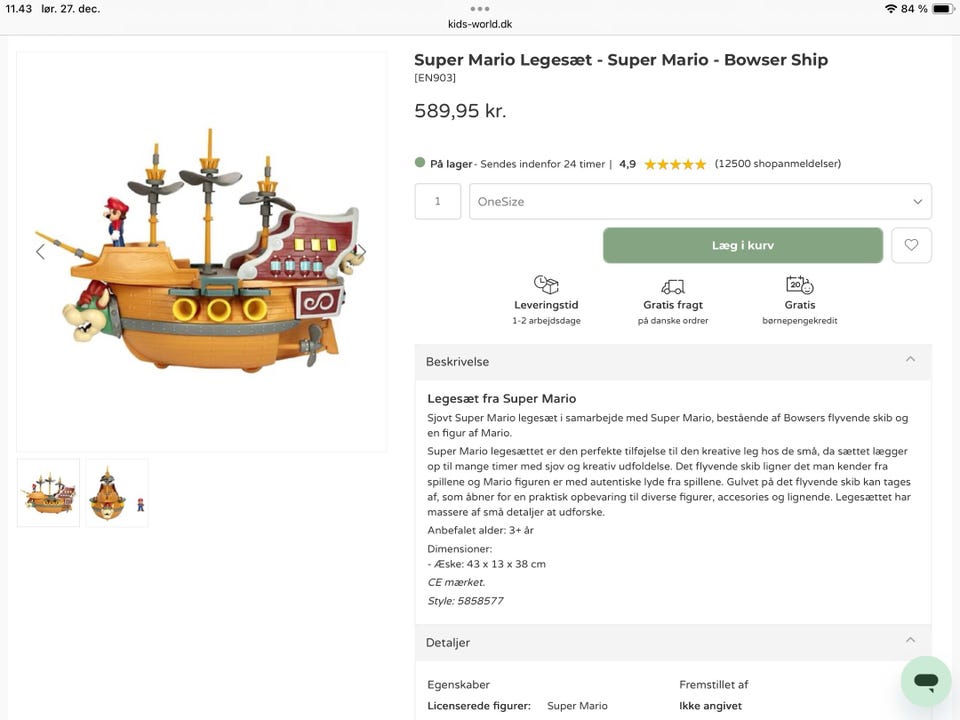Tap the Leveringstid delivery box icon

point(546,286)
